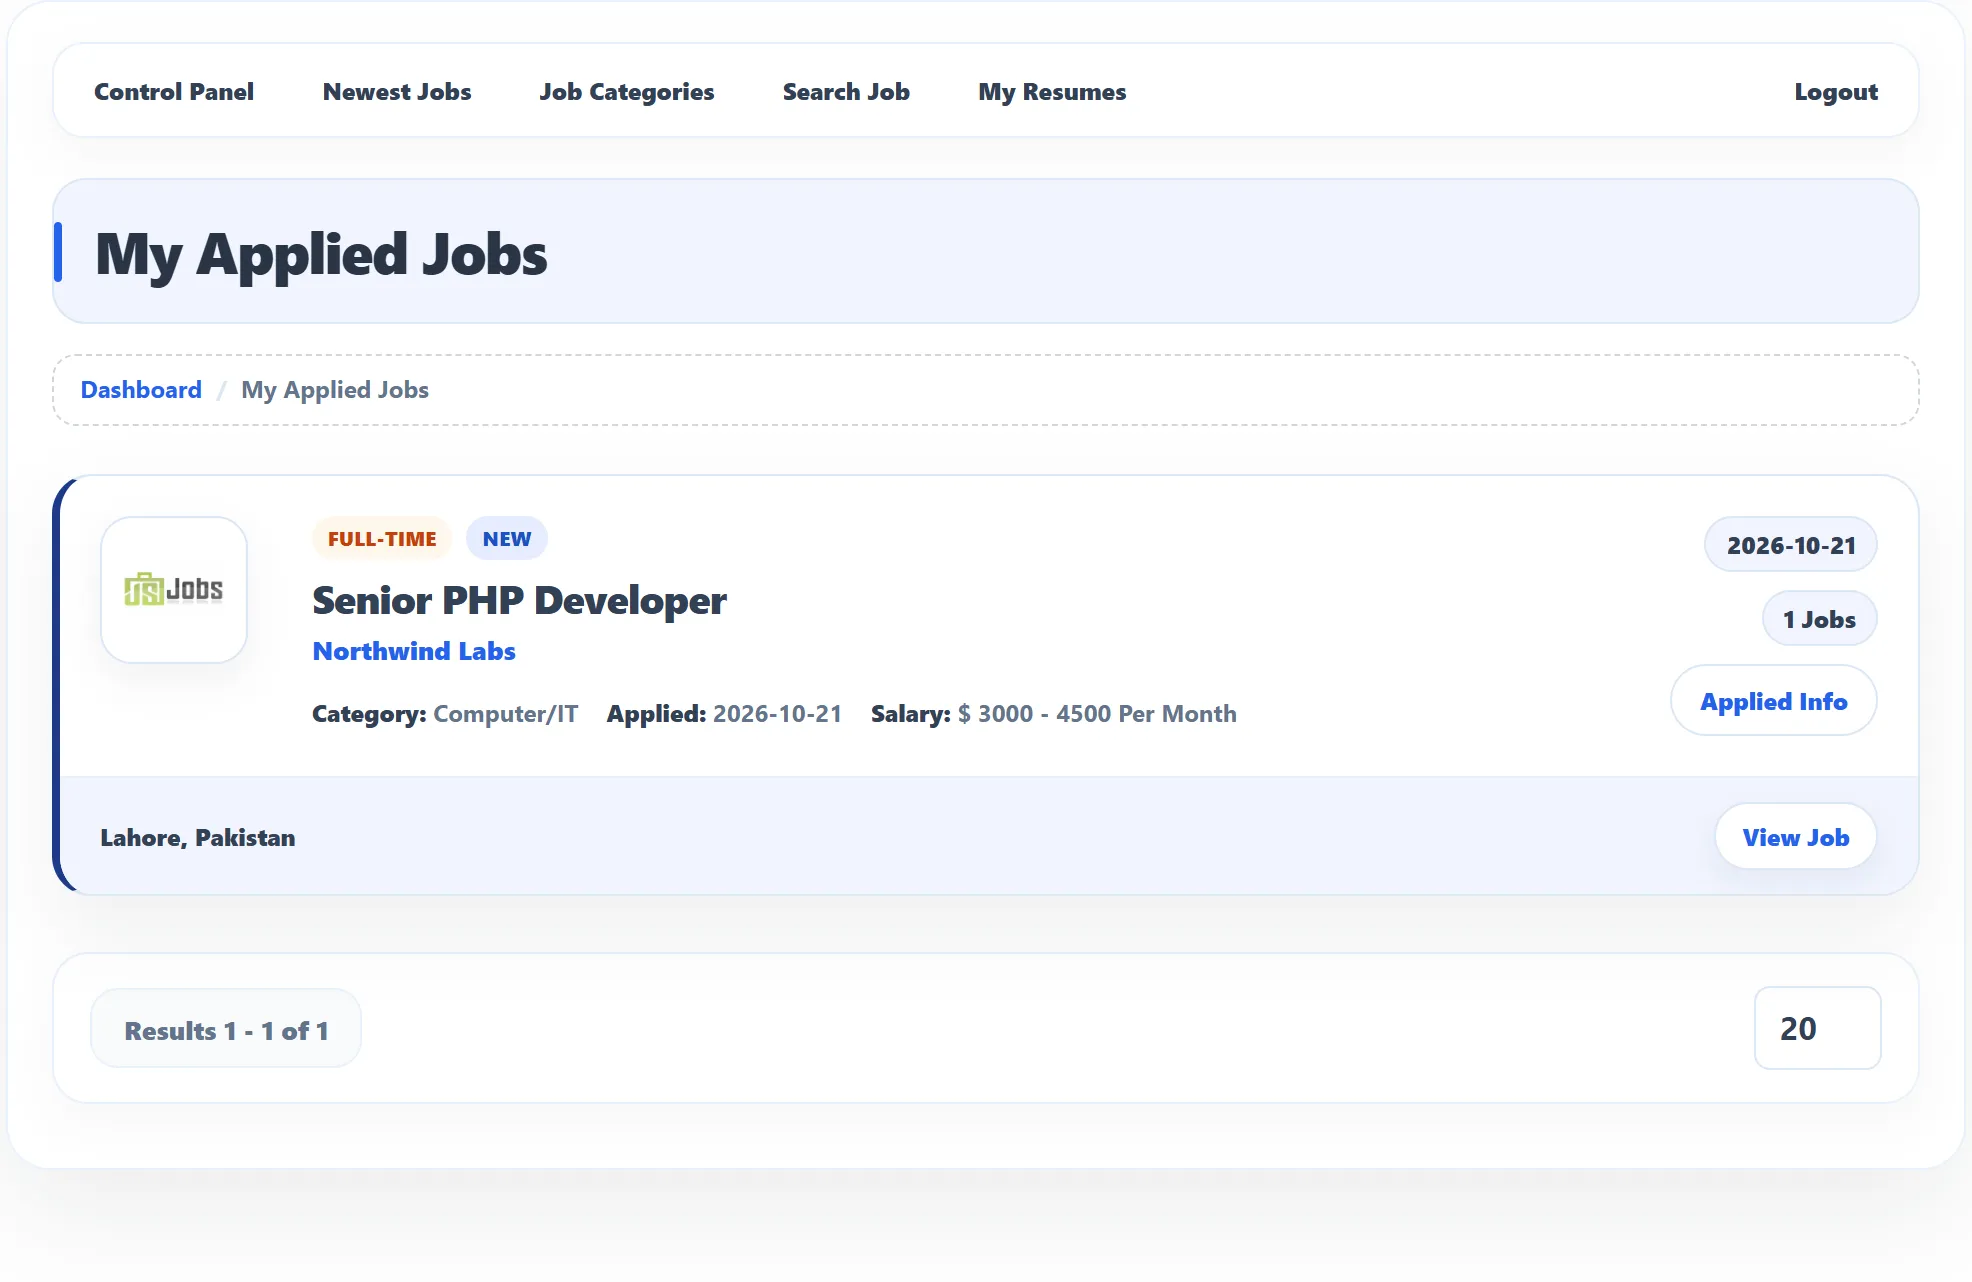Open Job Categories in the navigation
Image resolution: width=1972 pixels, height=1282 pixels.
tap(627, 92)
